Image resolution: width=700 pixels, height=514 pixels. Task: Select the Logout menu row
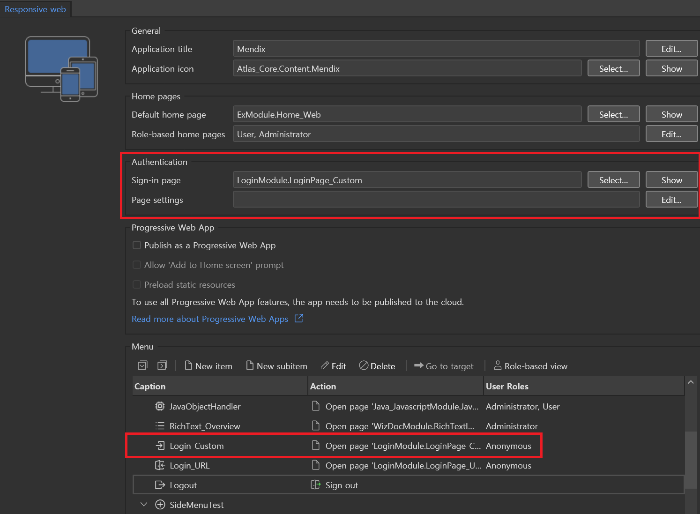click(408, 485)
